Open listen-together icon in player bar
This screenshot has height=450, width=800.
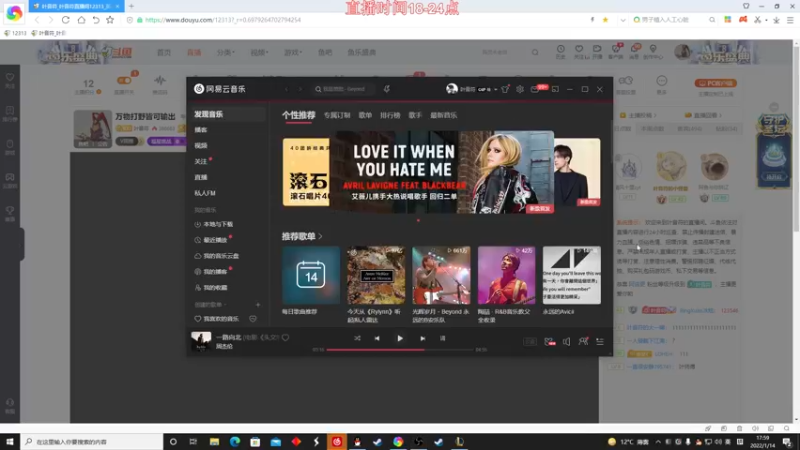(583, 341)
